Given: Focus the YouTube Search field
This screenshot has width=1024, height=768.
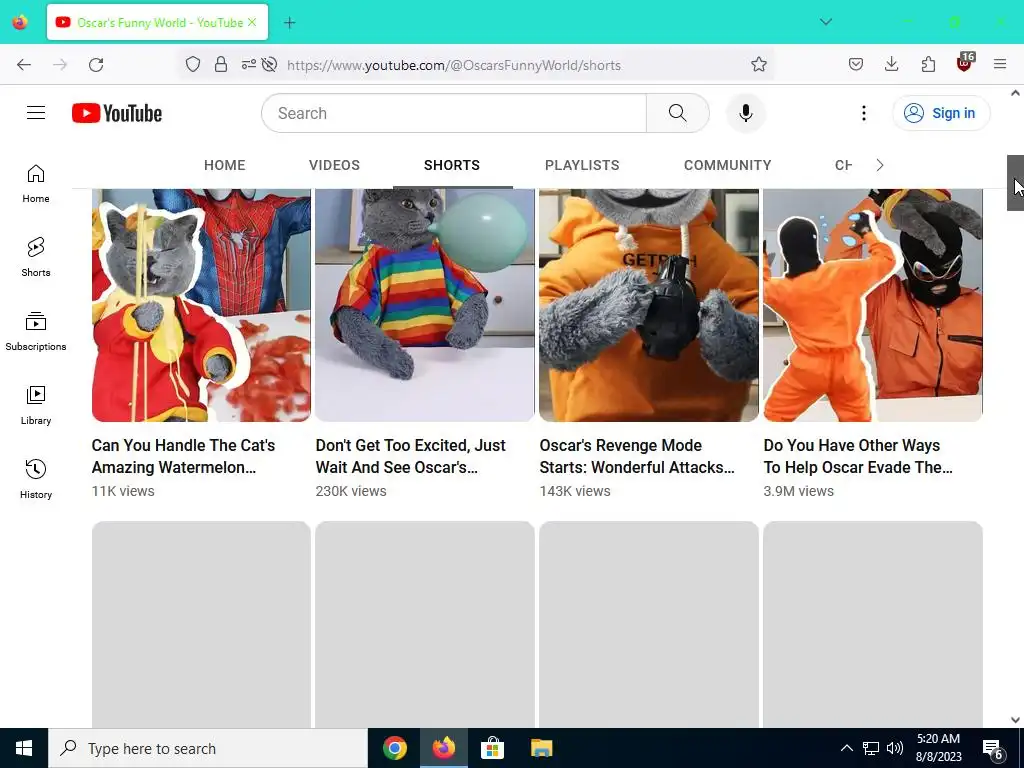Looking at the screenshot, I should pyautogui.click(x=454, y=113).
